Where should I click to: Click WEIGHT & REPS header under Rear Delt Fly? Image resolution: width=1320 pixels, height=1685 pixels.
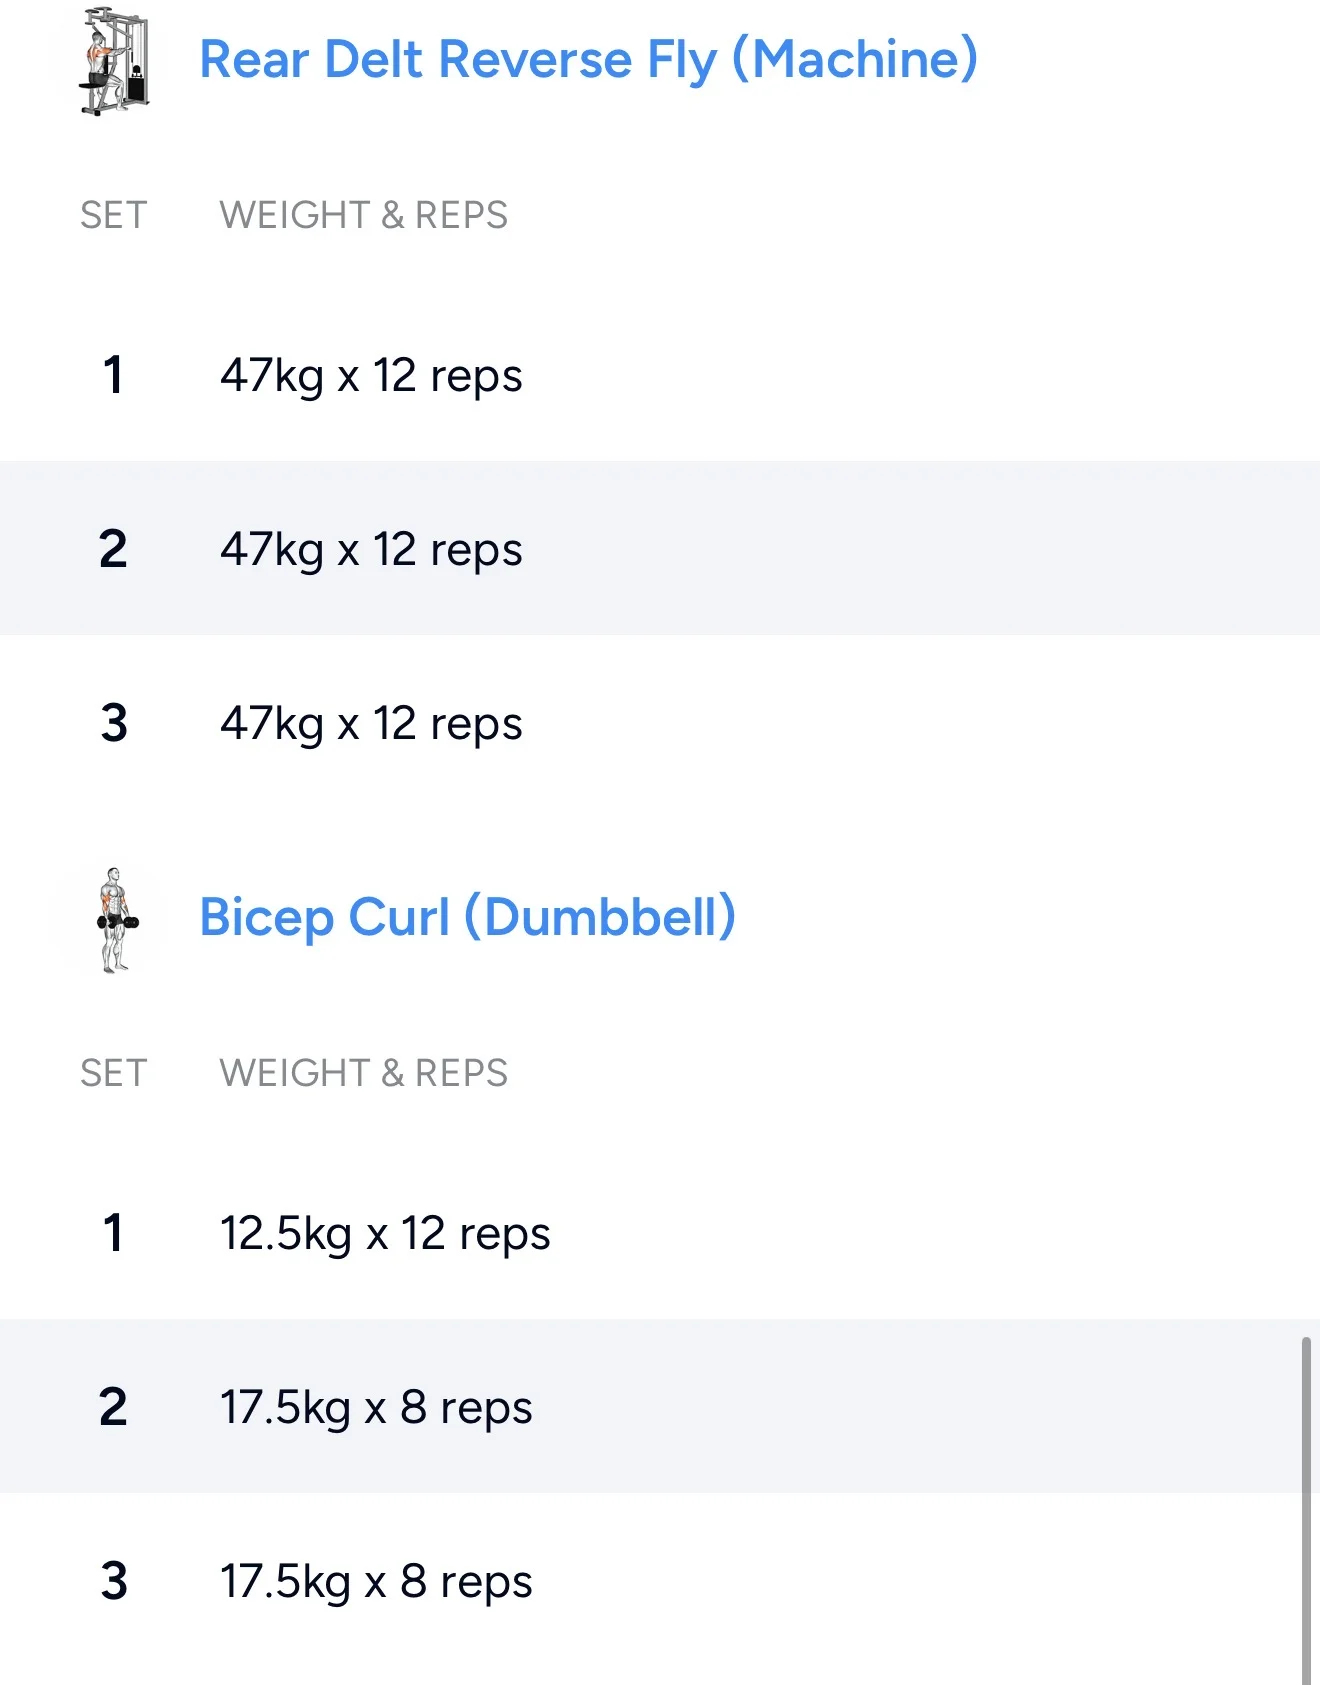[x=363, y=215]
